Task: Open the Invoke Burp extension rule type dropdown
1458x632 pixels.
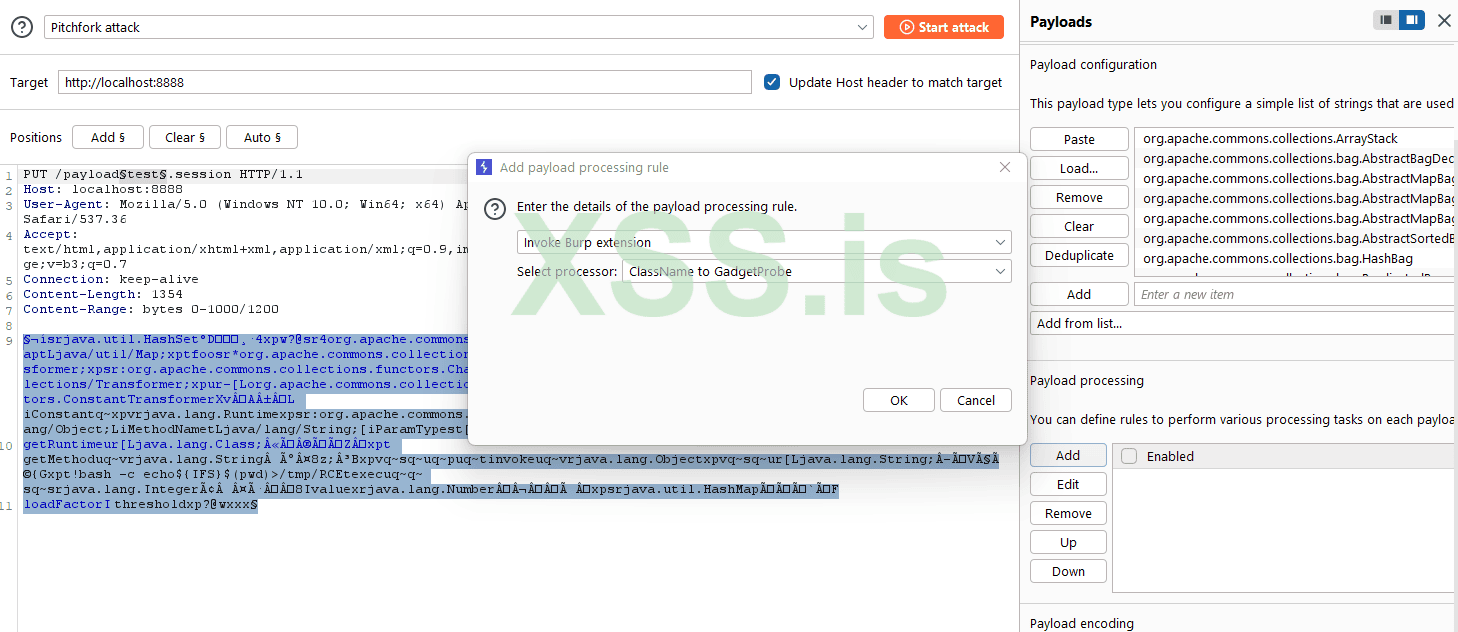Action: [x=764, y=242]
